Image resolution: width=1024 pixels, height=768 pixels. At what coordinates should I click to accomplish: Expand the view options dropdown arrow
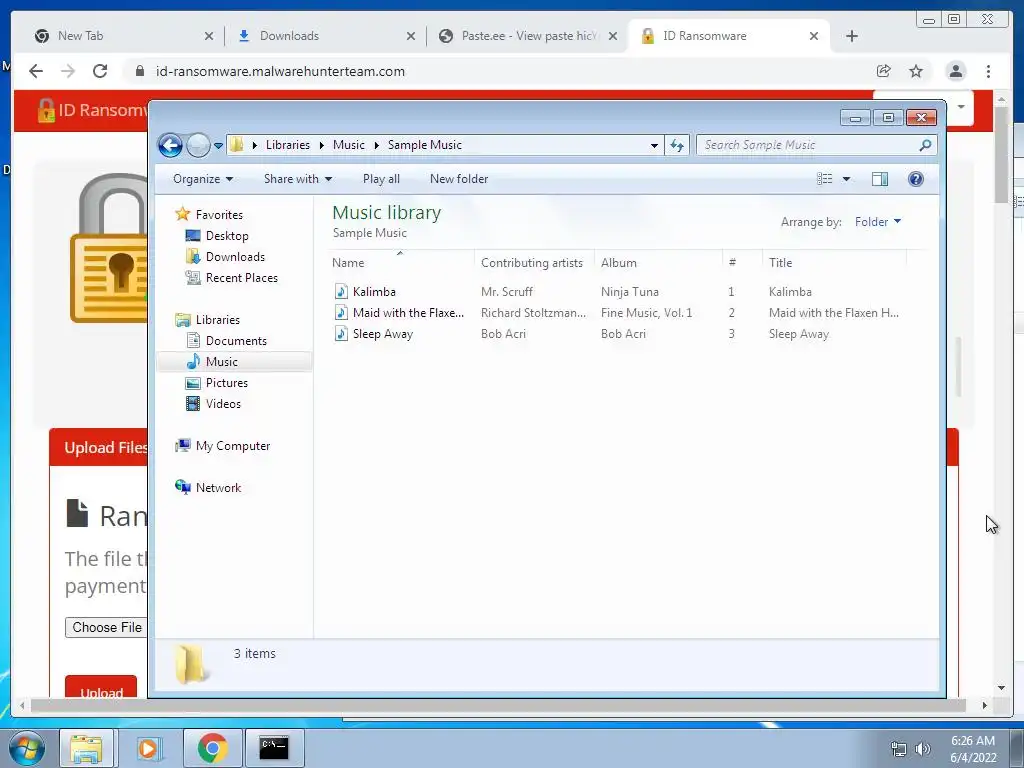coord(846,179)
